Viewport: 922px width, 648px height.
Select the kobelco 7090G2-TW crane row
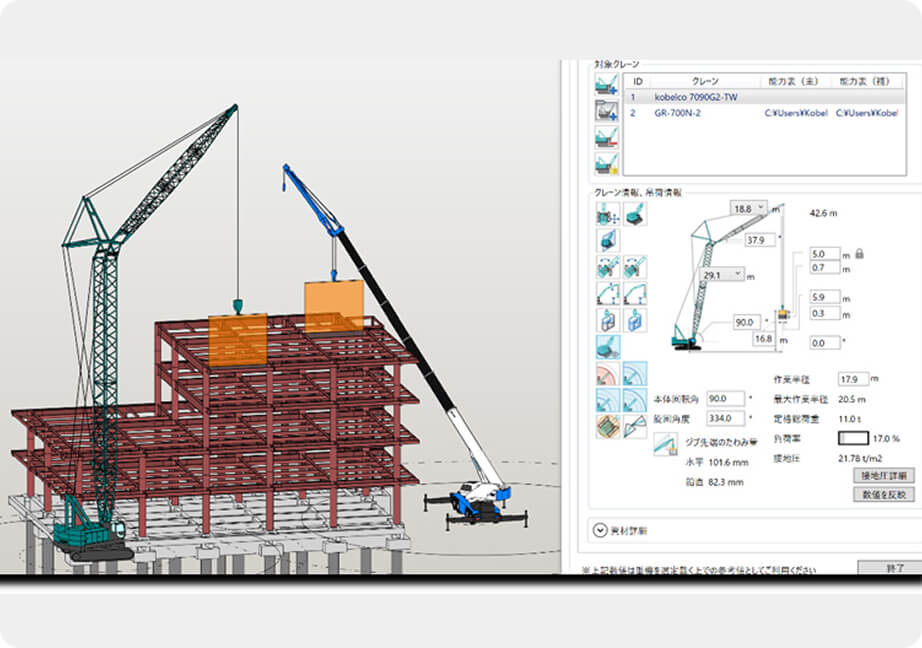[x=697, y=97]
